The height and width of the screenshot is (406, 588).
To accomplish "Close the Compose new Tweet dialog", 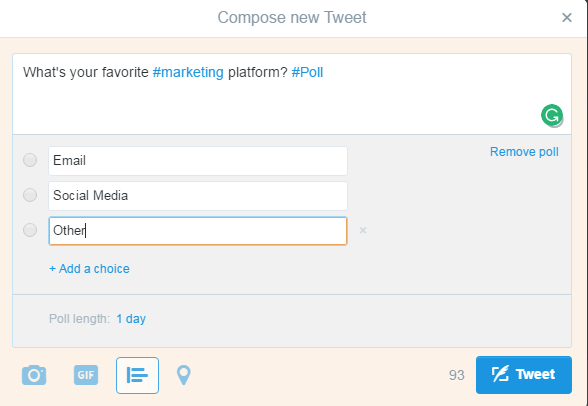I will pos(567,17).
